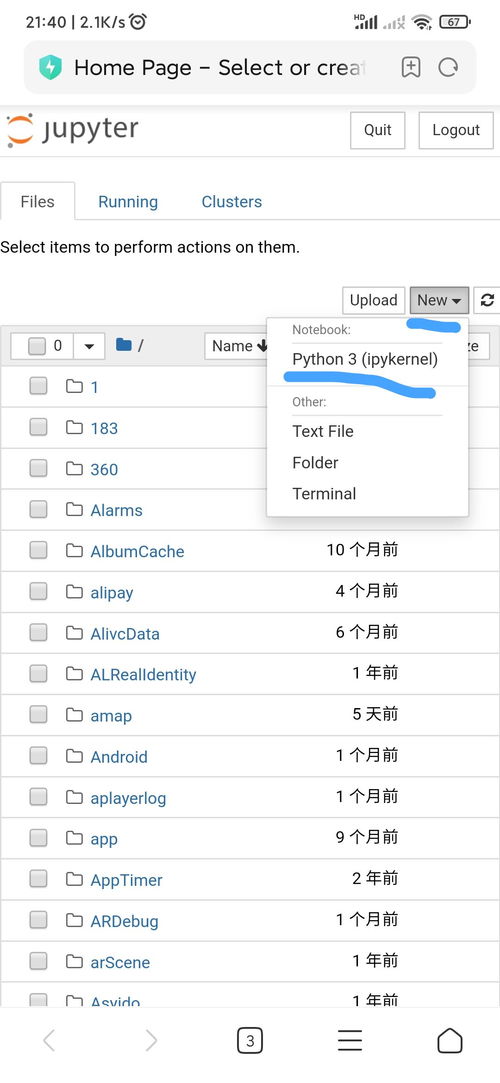500x1083 pixels.
Task: Open the AlbumCache folder link
Action: (137, 551)
